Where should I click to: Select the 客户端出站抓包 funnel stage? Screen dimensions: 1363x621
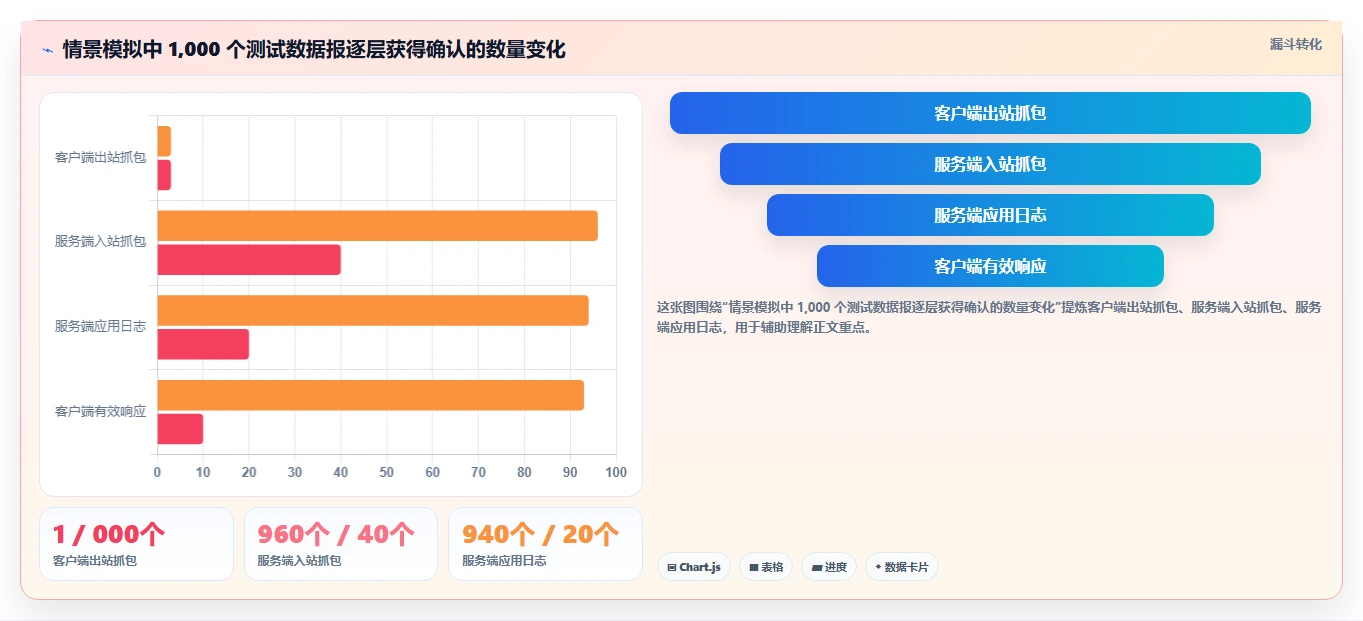pyautogui.click(x=990, y=113)
